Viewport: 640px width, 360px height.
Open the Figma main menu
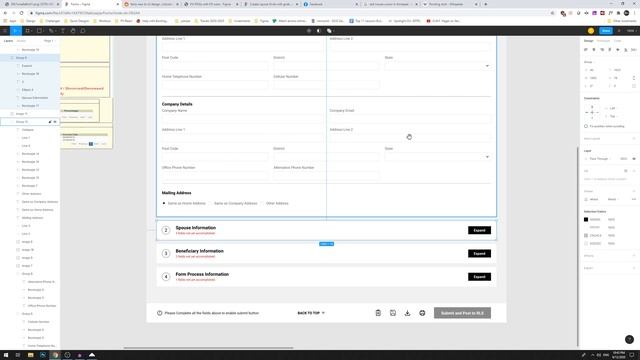[5, 31]
